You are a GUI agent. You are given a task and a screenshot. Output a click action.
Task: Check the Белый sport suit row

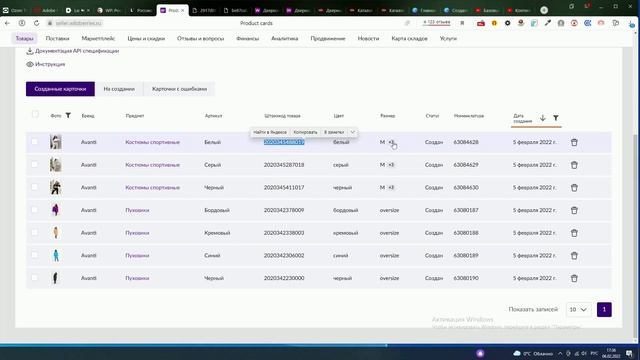(x=34, y=142)
